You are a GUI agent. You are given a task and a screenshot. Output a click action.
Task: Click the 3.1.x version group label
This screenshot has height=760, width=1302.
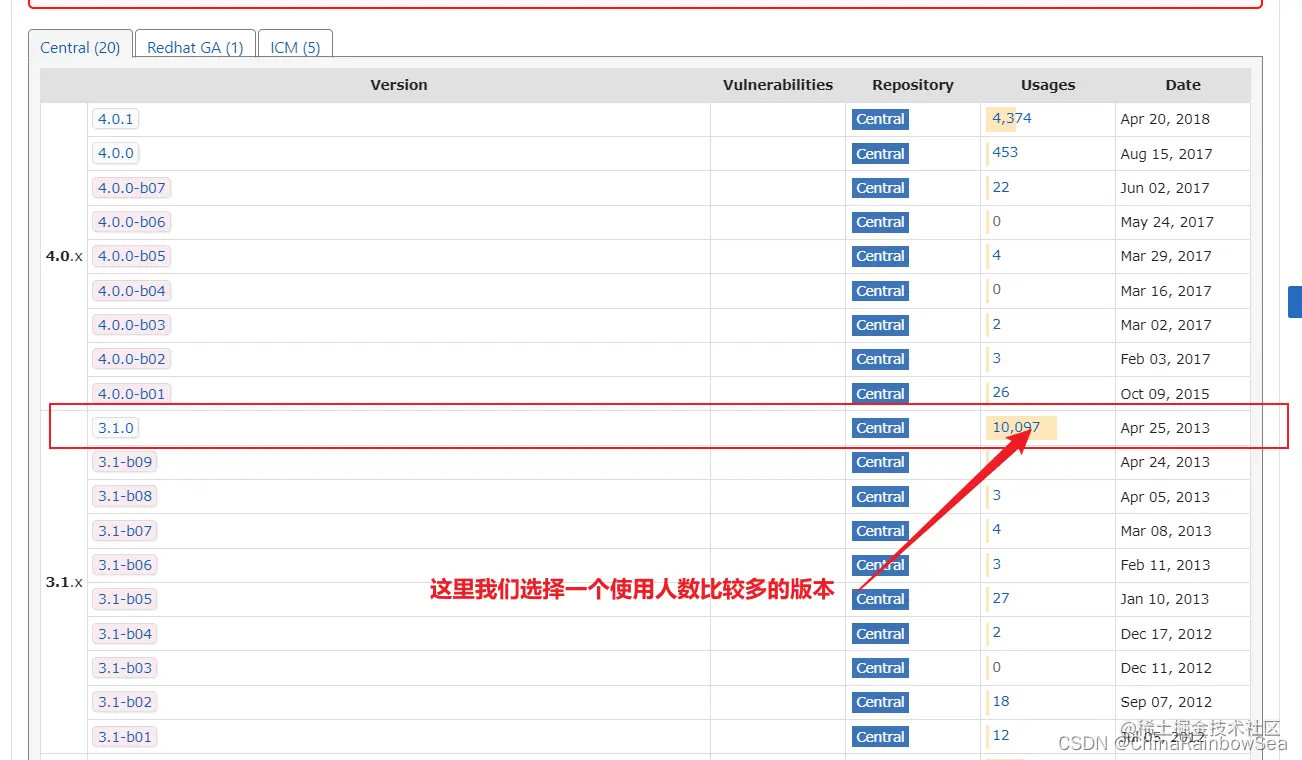click(x=64, y=581)
